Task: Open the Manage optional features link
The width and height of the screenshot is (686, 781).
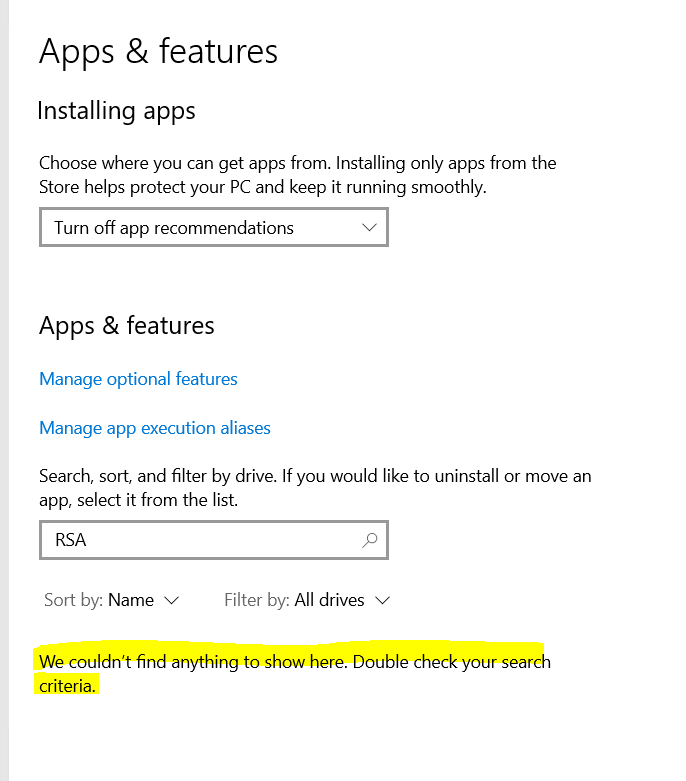Action: (138, 379)
